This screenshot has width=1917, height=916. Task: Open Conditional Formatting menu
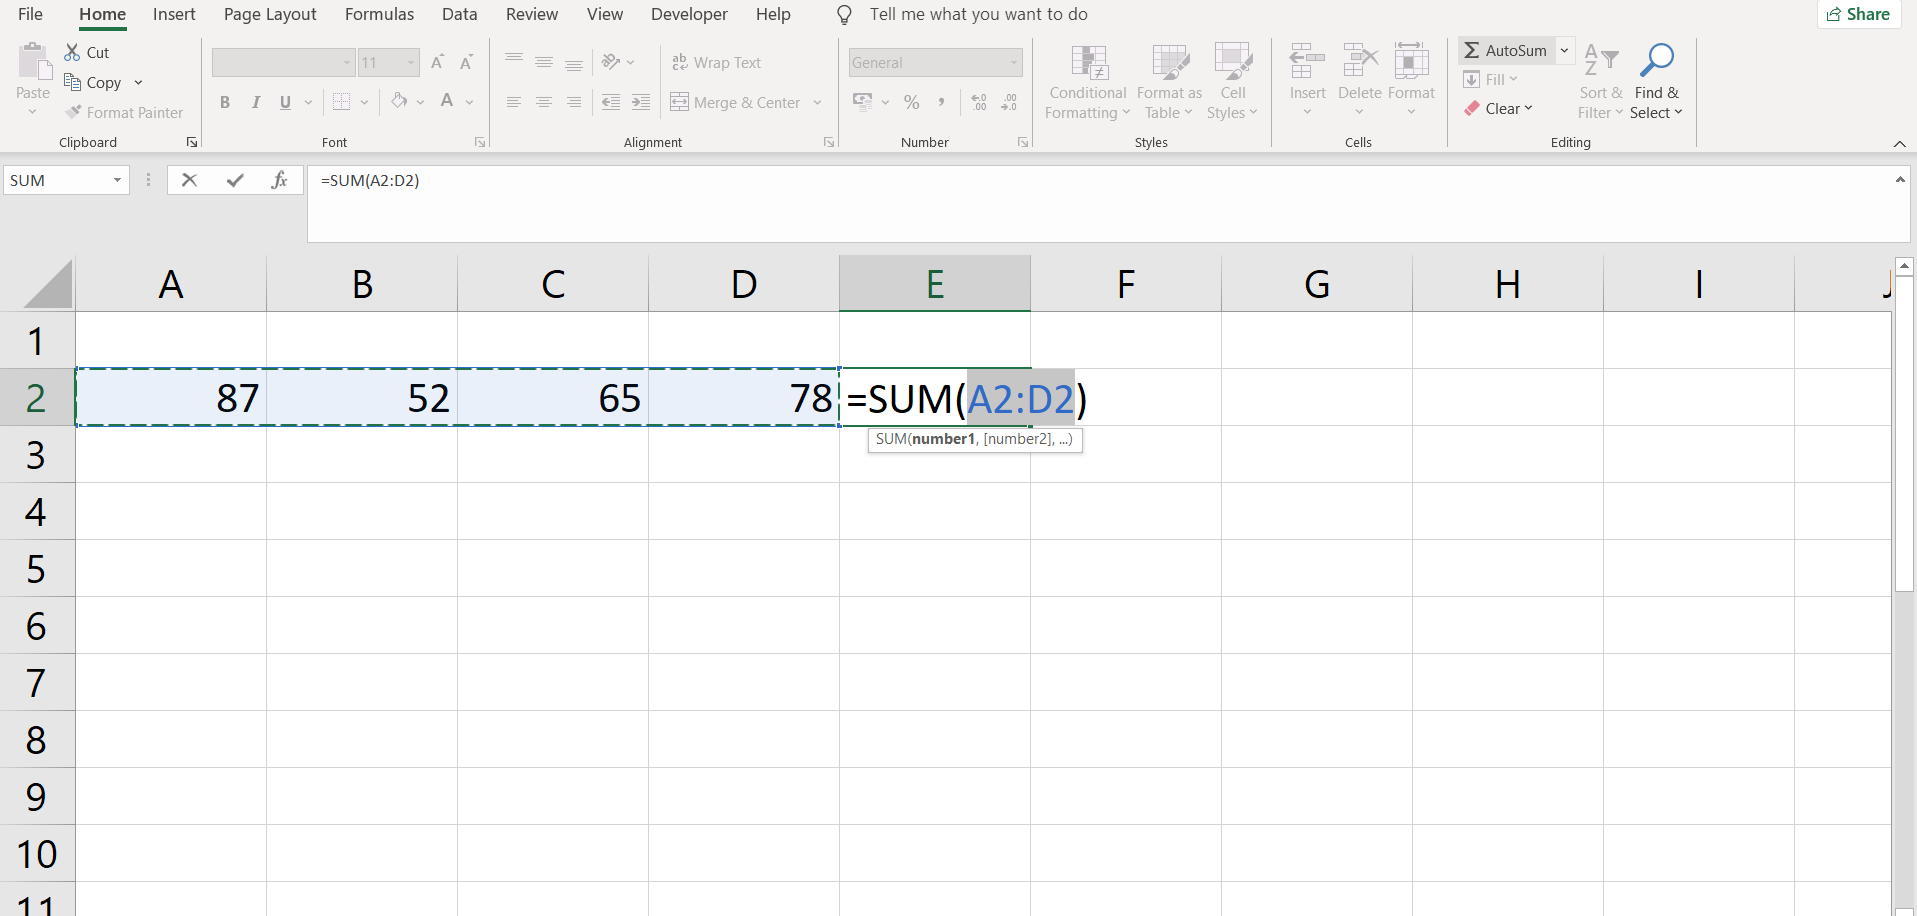click(x=1088, y=82)
